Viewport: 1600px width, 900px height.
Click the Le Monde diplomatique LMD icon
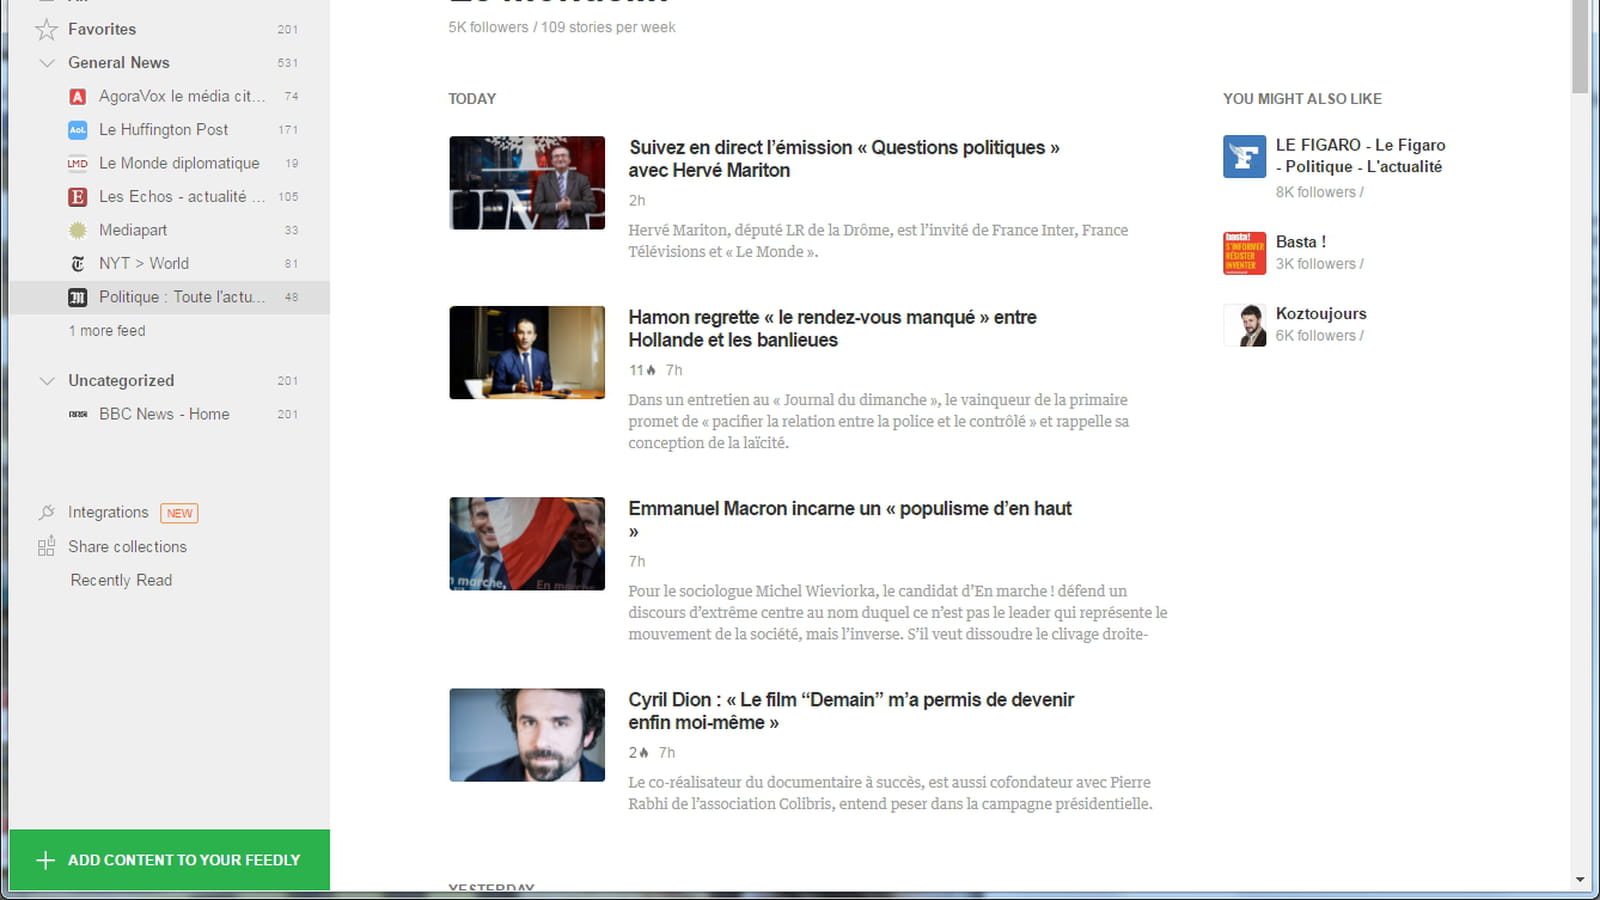(77, 163)
